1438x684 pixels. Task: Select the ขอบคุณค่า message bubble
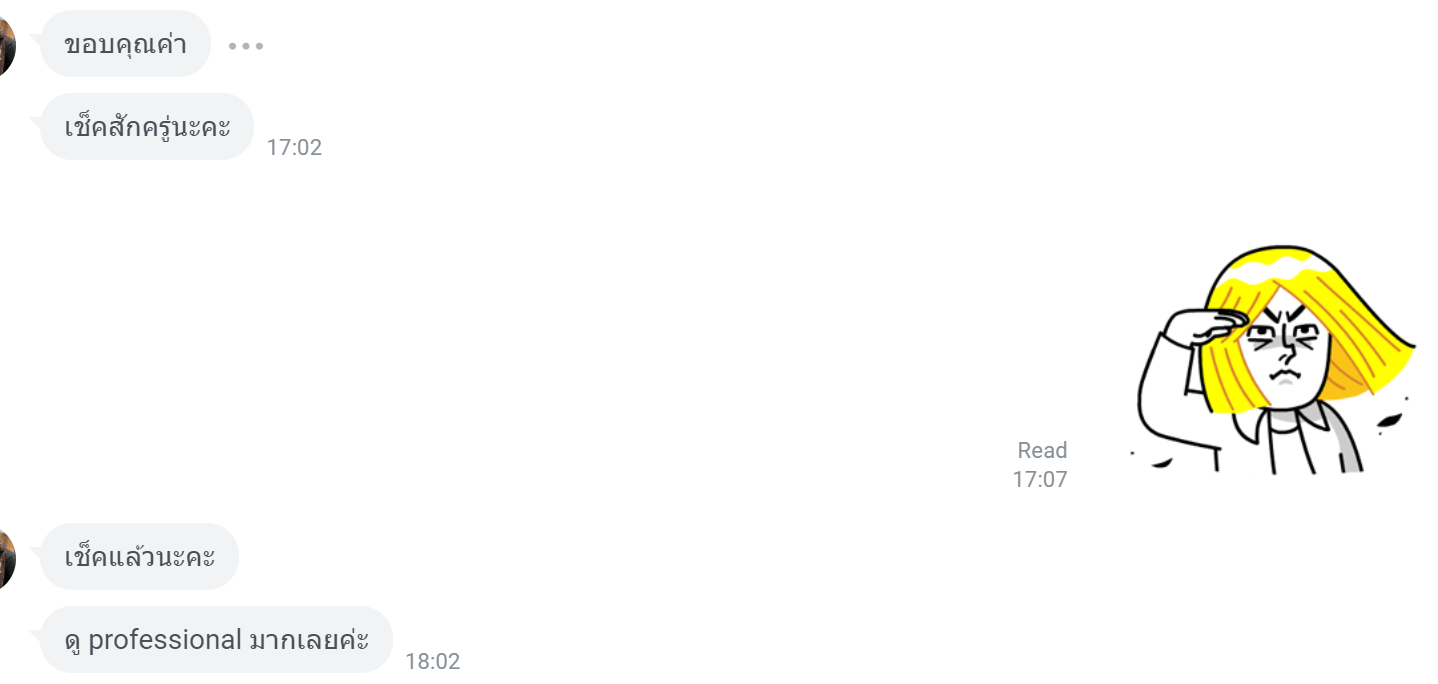(x=125, y=44)
